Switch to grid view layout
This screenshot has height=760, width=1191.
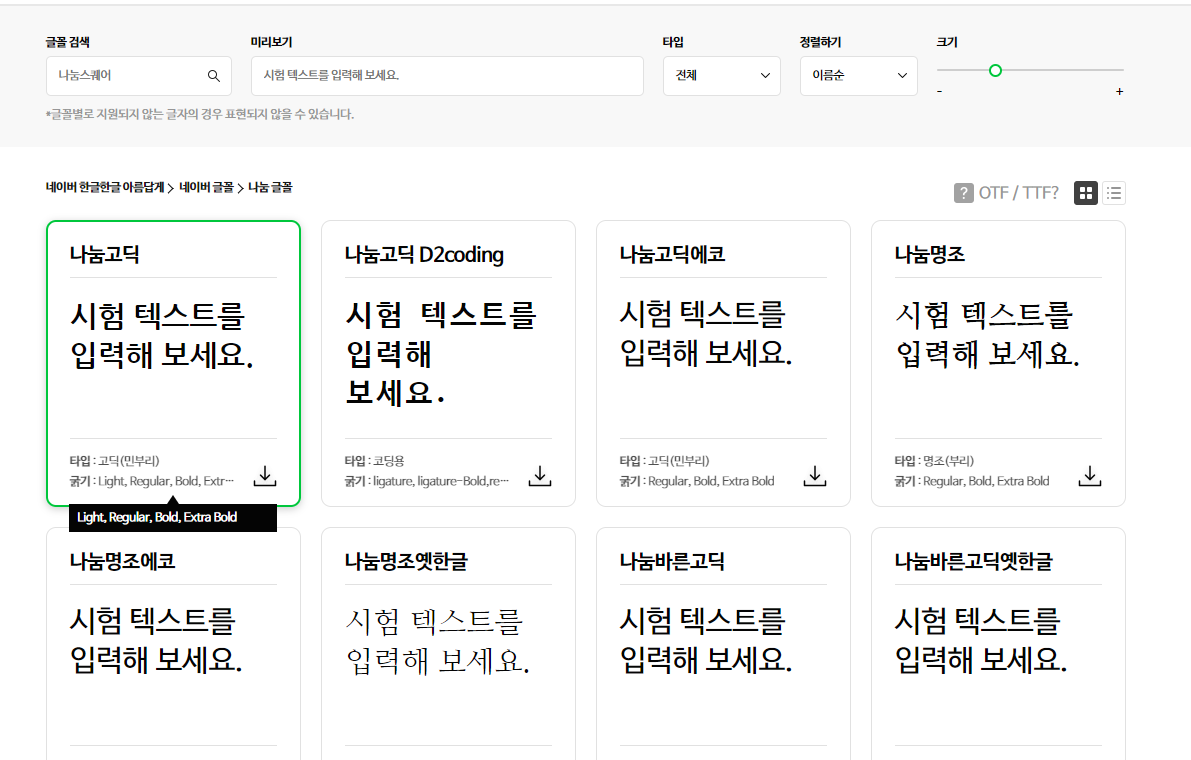coord(1085,192)
